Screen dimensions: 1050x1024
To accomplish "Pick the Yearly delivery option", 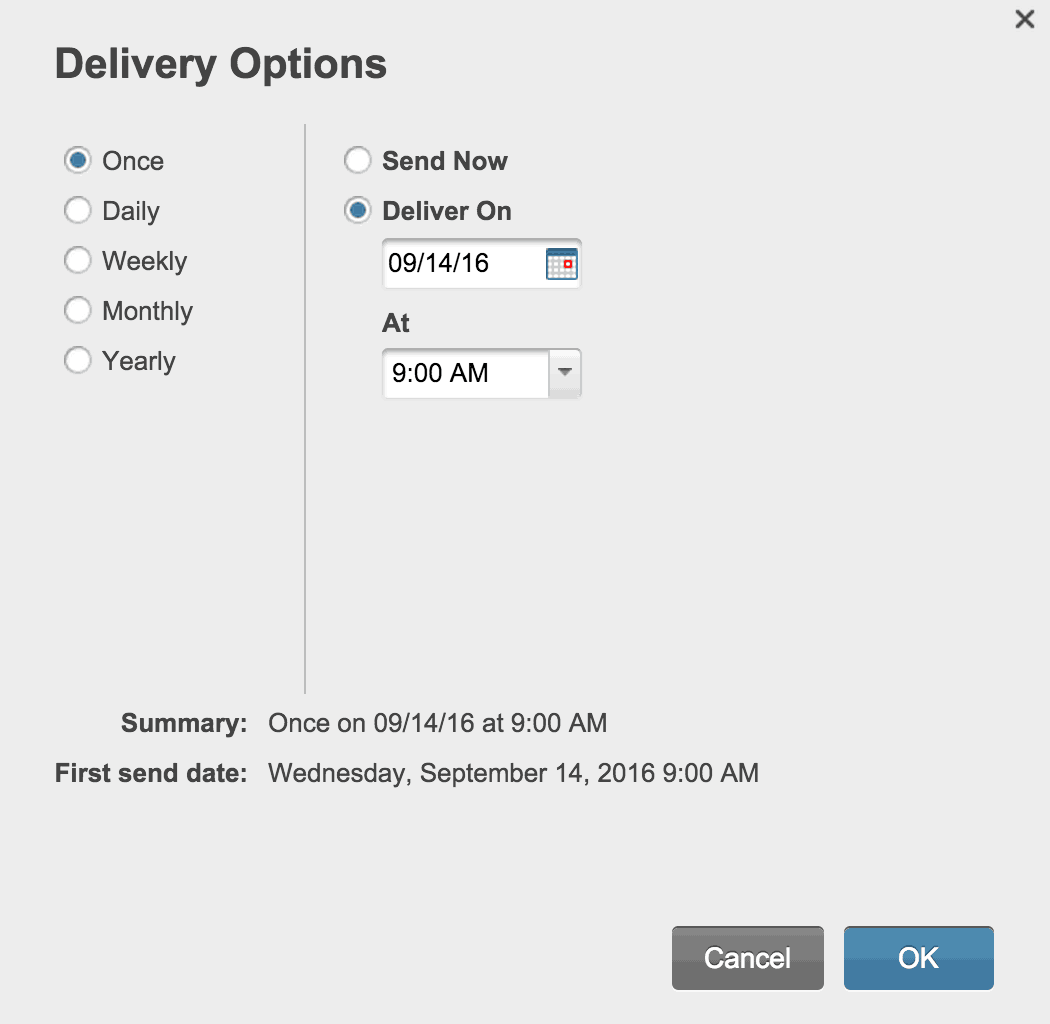I will tap(77, 360).
